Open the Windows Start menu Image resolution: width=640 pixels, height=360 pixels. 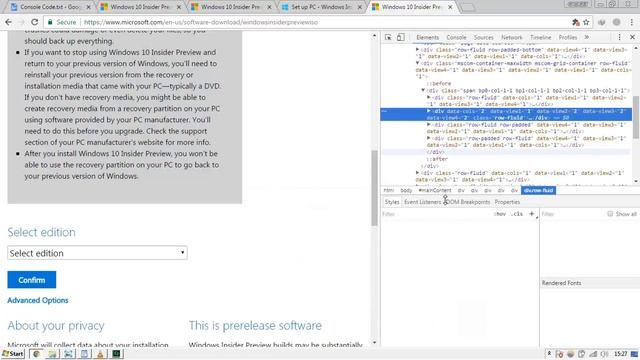(x=13, y=354)
